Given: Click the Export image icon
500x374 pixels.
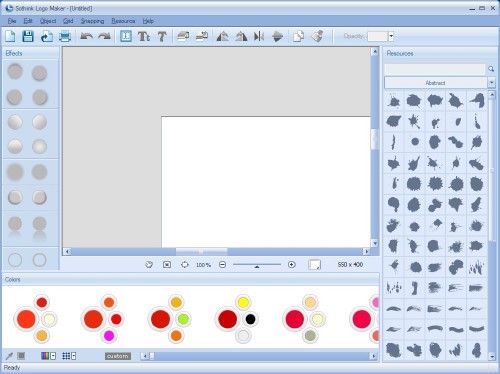Looking at the screenshot, I should [46, 36].
